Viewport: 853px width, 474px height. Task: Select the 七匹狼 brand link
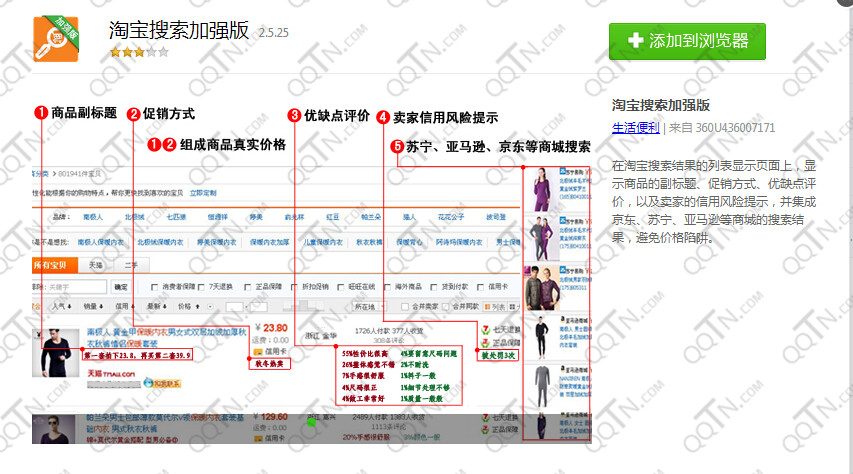pos(176,217)
